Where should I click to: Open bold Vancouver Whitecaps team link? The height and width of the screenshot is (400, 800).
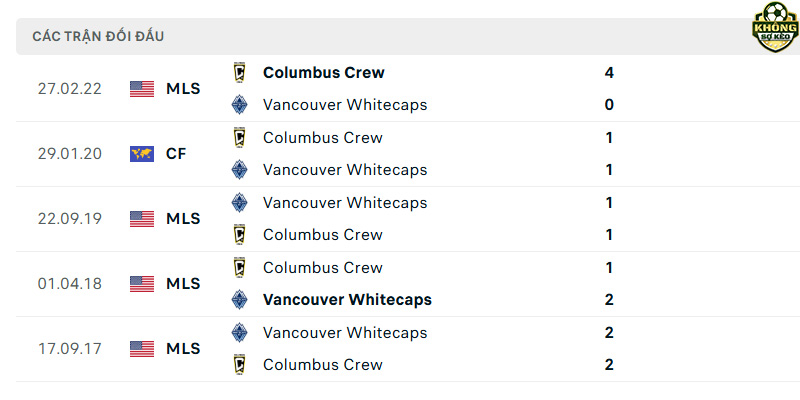(347, 299)
